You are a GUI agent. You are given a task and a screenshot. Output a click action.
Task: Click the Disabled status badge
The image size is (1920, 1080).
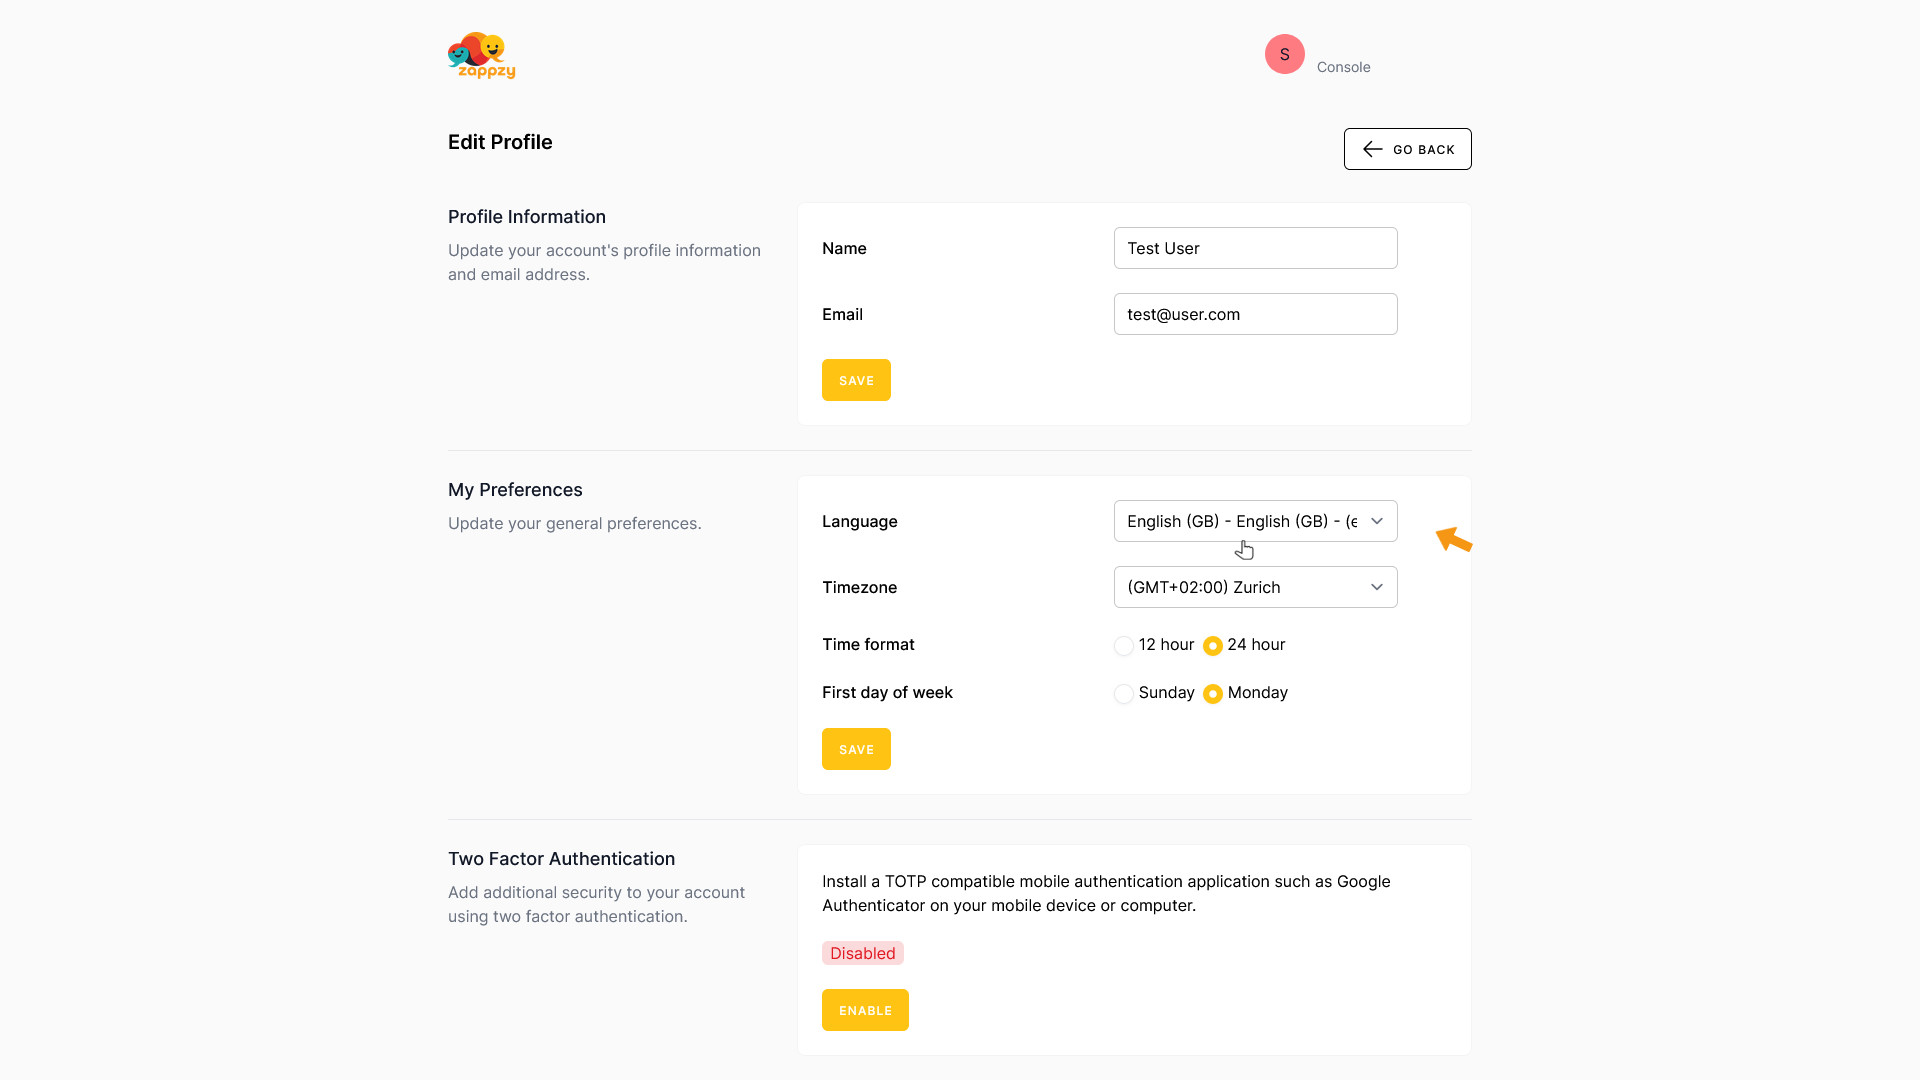(x=862, y=953)
